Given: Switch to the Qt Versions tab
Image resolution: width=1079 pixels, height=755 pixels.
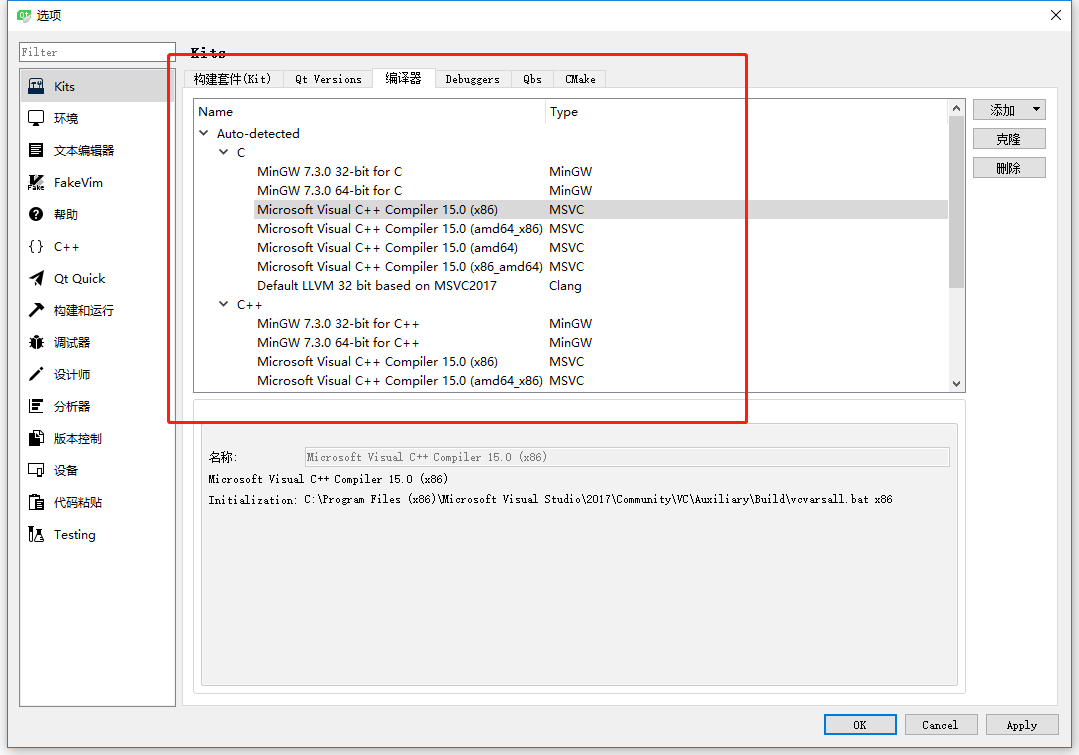Looking at the screenshot, I should pos(327,78).
